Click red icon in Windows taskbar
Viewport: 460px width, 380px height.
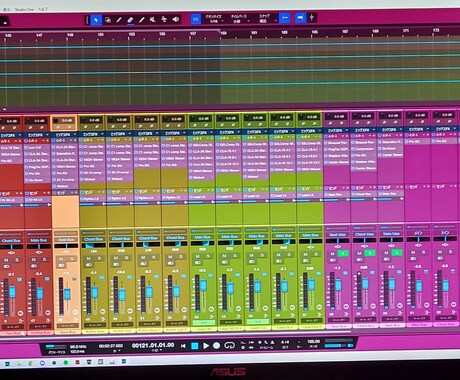coord(77,362)
